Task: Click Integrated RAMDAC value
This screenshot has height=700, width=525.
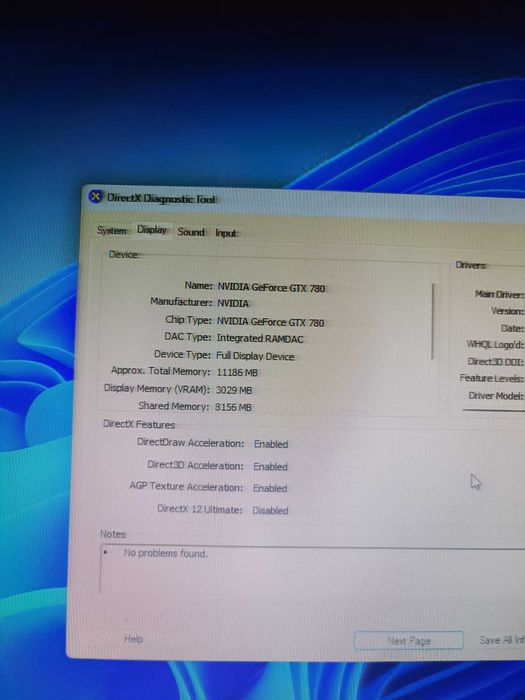Action: 260,339
